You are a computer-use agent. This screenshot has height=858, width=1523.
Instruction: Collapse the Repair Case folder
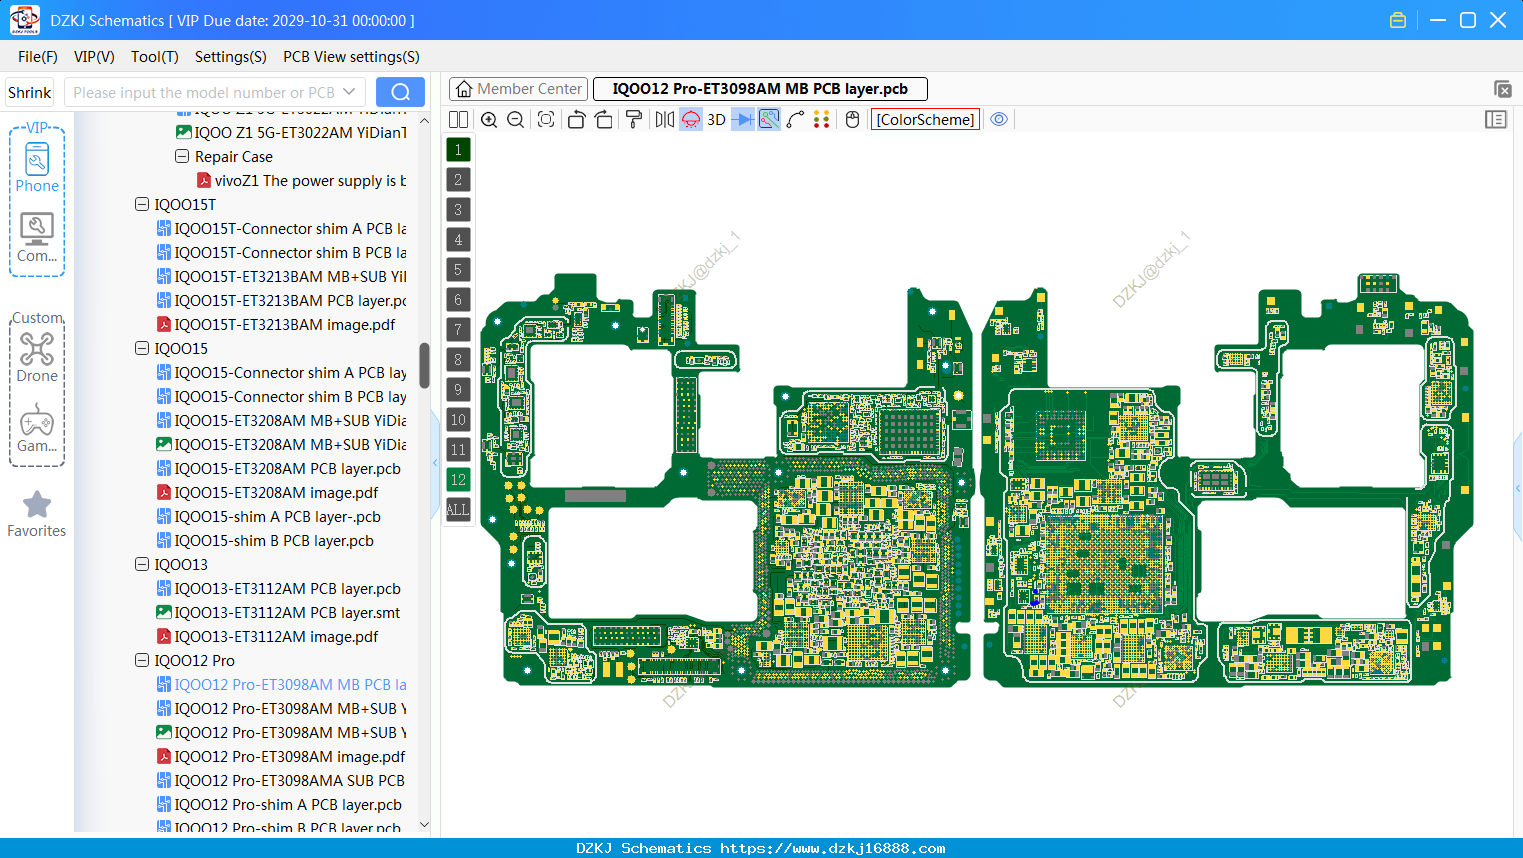(182, 156)
